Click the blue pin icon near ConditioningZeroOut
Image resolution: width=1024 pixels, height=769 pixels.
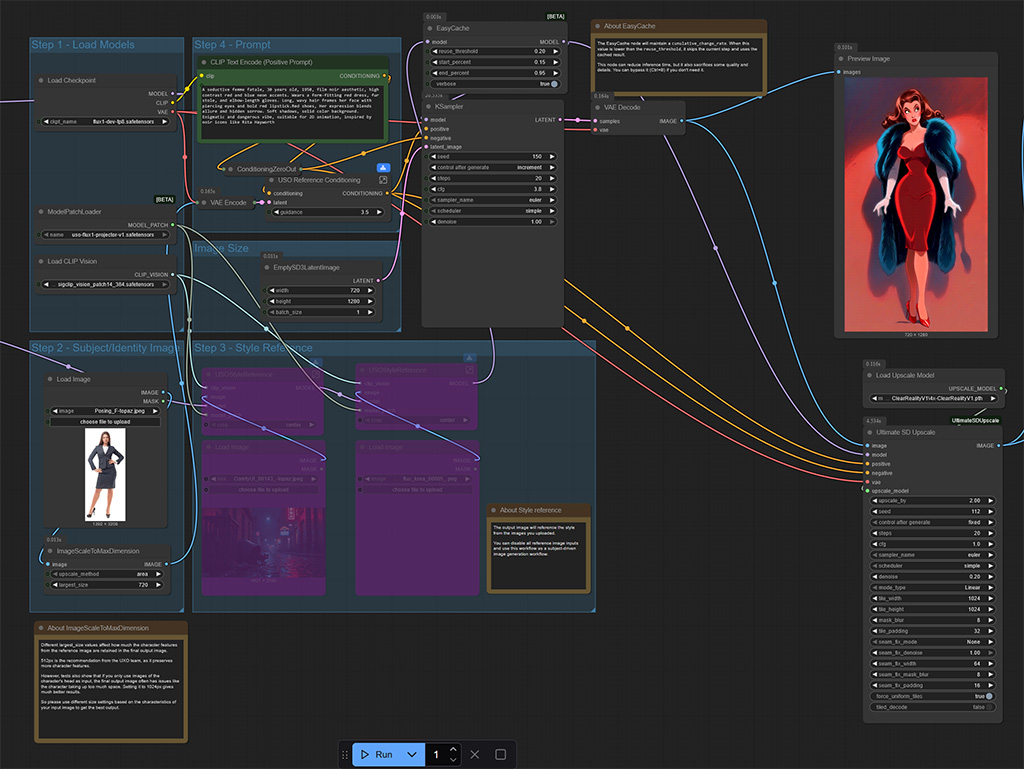pyautogui.click(x=382, y=168)
